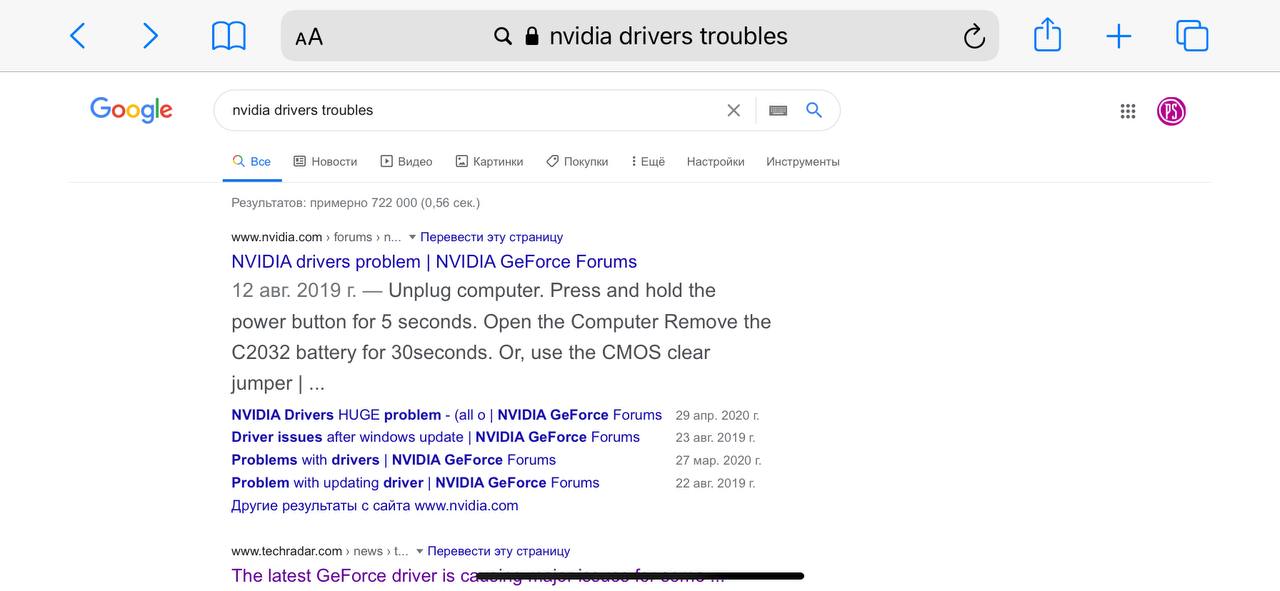Switch to the Новости tab
The image size is (1280, 591).
325,161
